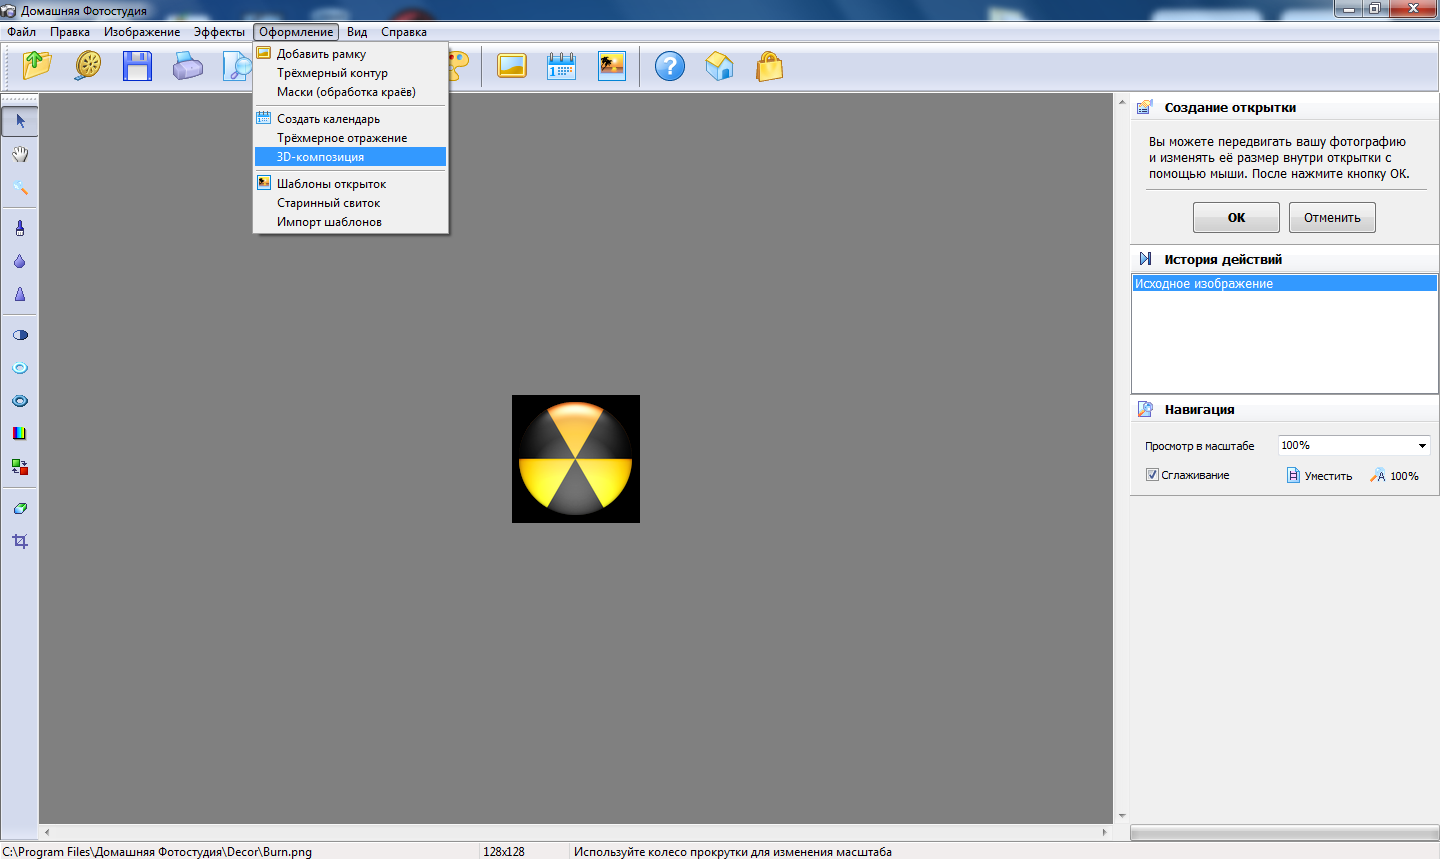Select the rainbow color spectrum tool
Image resolution: width=1440 pixels, height=860 pixels.
(x=20, y=434)
